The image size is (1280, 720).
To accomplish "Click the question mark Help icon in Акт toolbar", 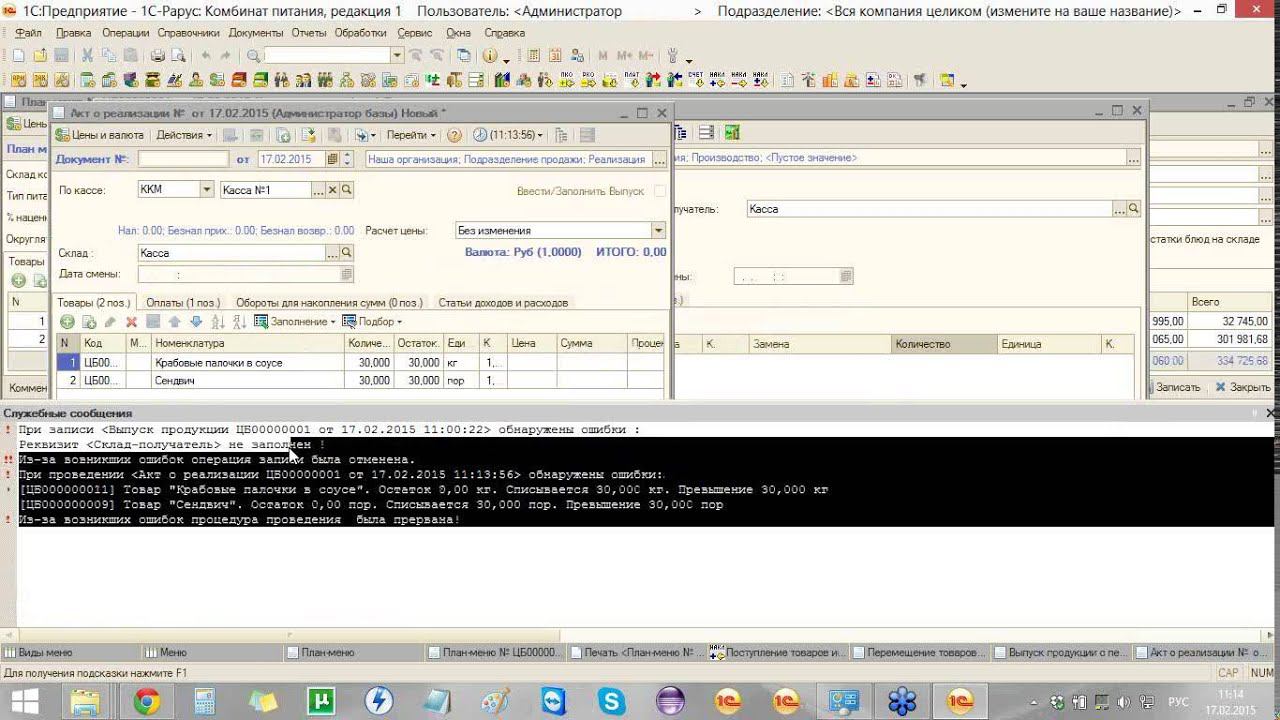I will [x=454, y=135].
